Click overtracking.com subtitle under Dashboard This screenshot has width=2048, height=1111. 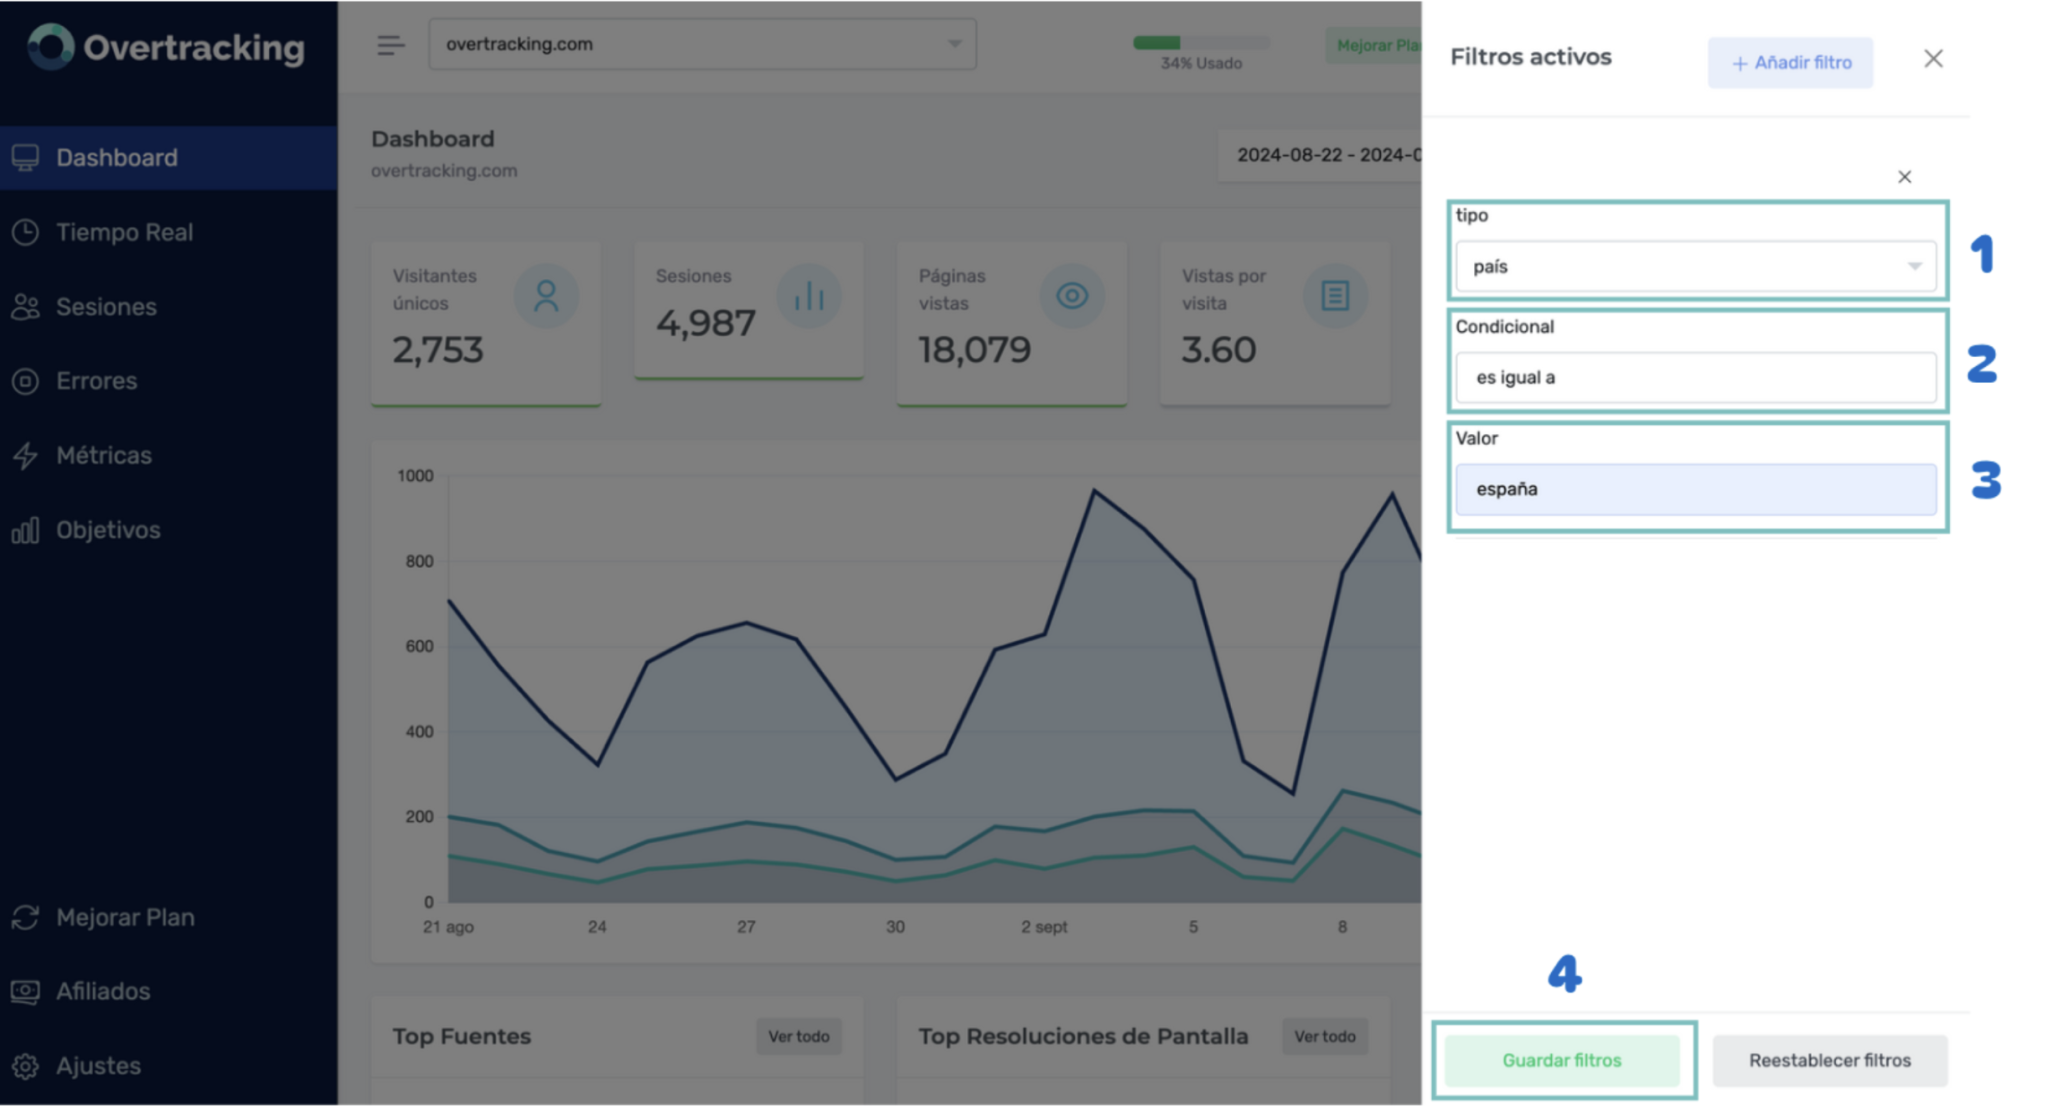tap(444, 171)
